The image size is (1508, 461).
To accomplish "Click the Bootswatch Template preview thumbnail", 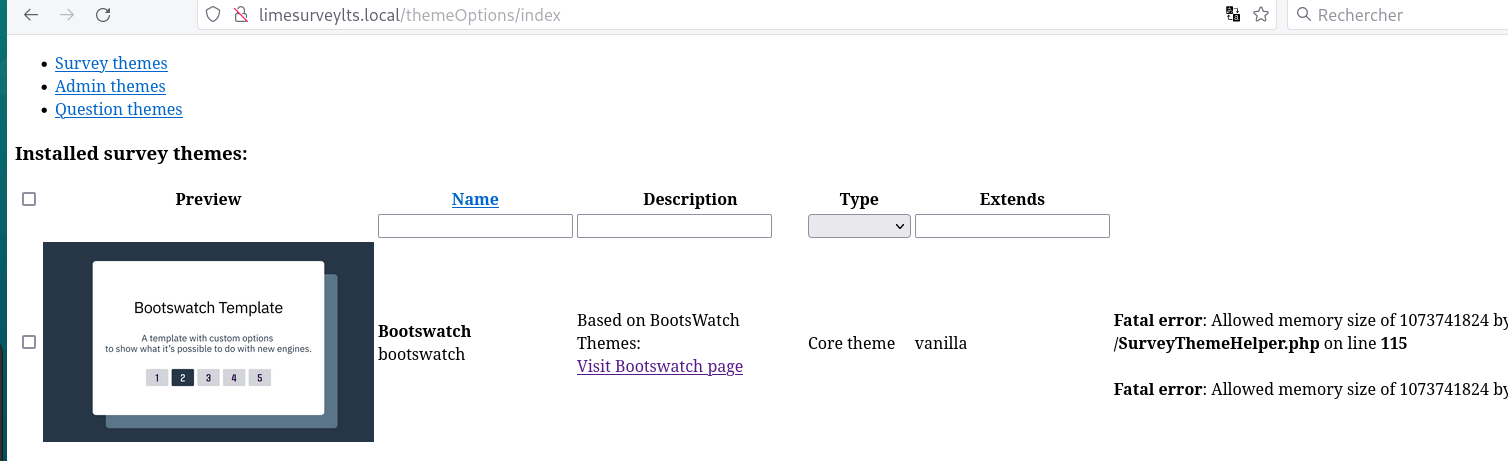I will pos(208,341).
